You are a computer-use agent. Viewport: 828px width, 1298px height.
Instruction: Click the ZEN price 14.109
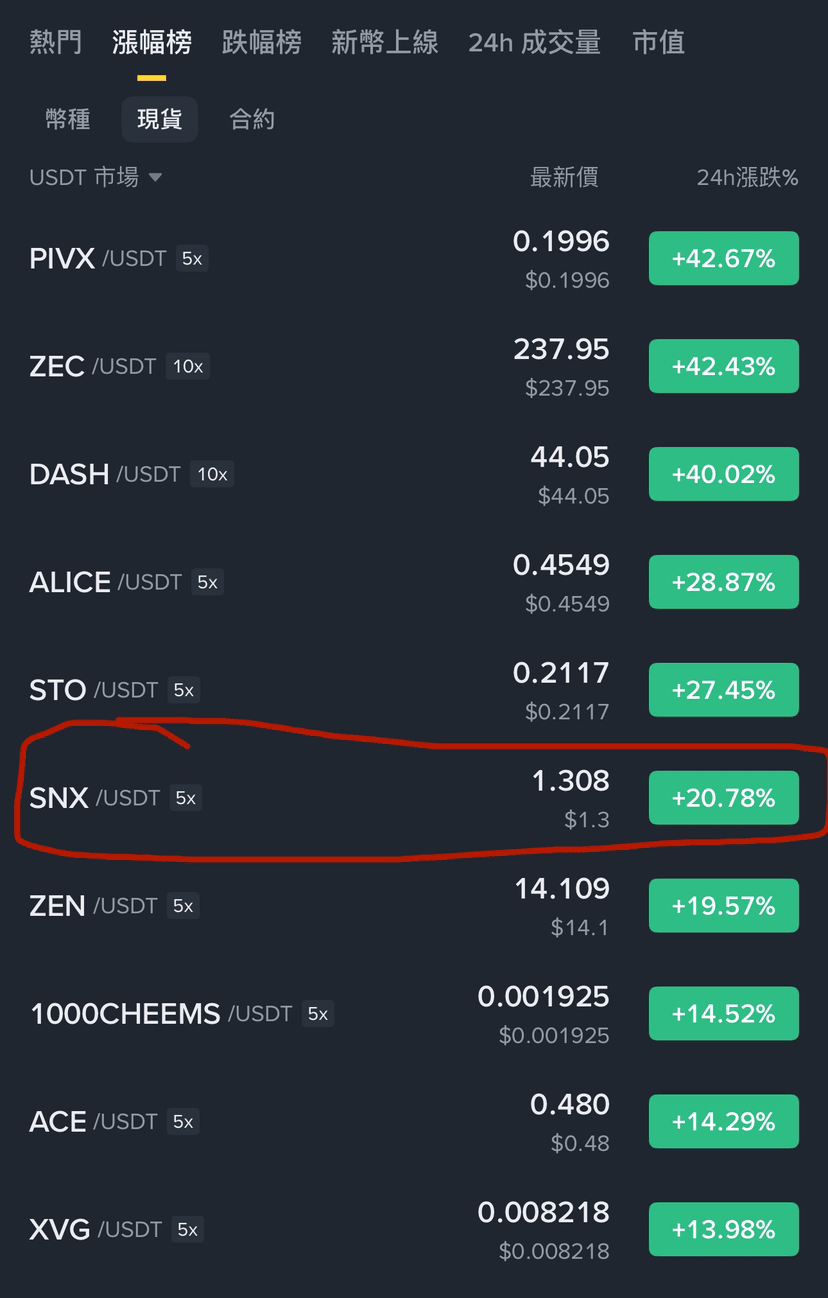(x=561, y=888)
